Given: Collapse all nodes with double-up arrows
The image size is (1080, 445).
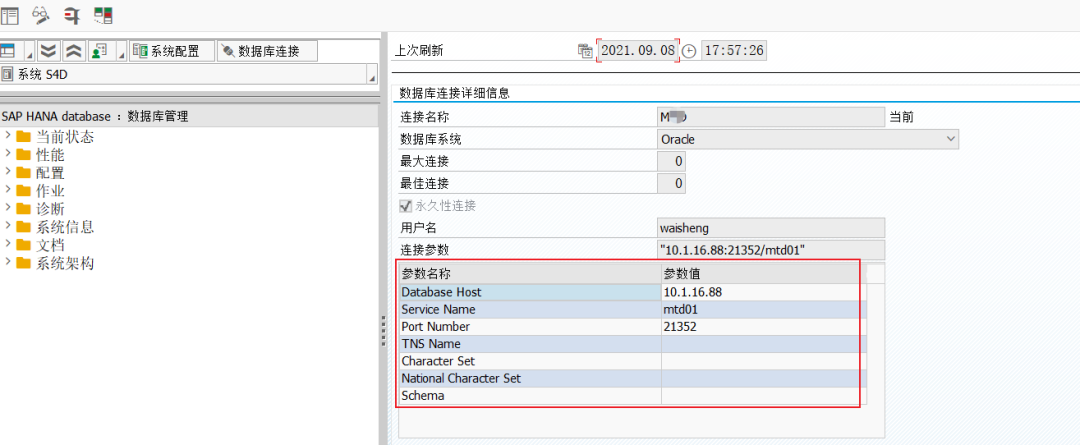Looking at the screenshot, I should click(73, 51).
